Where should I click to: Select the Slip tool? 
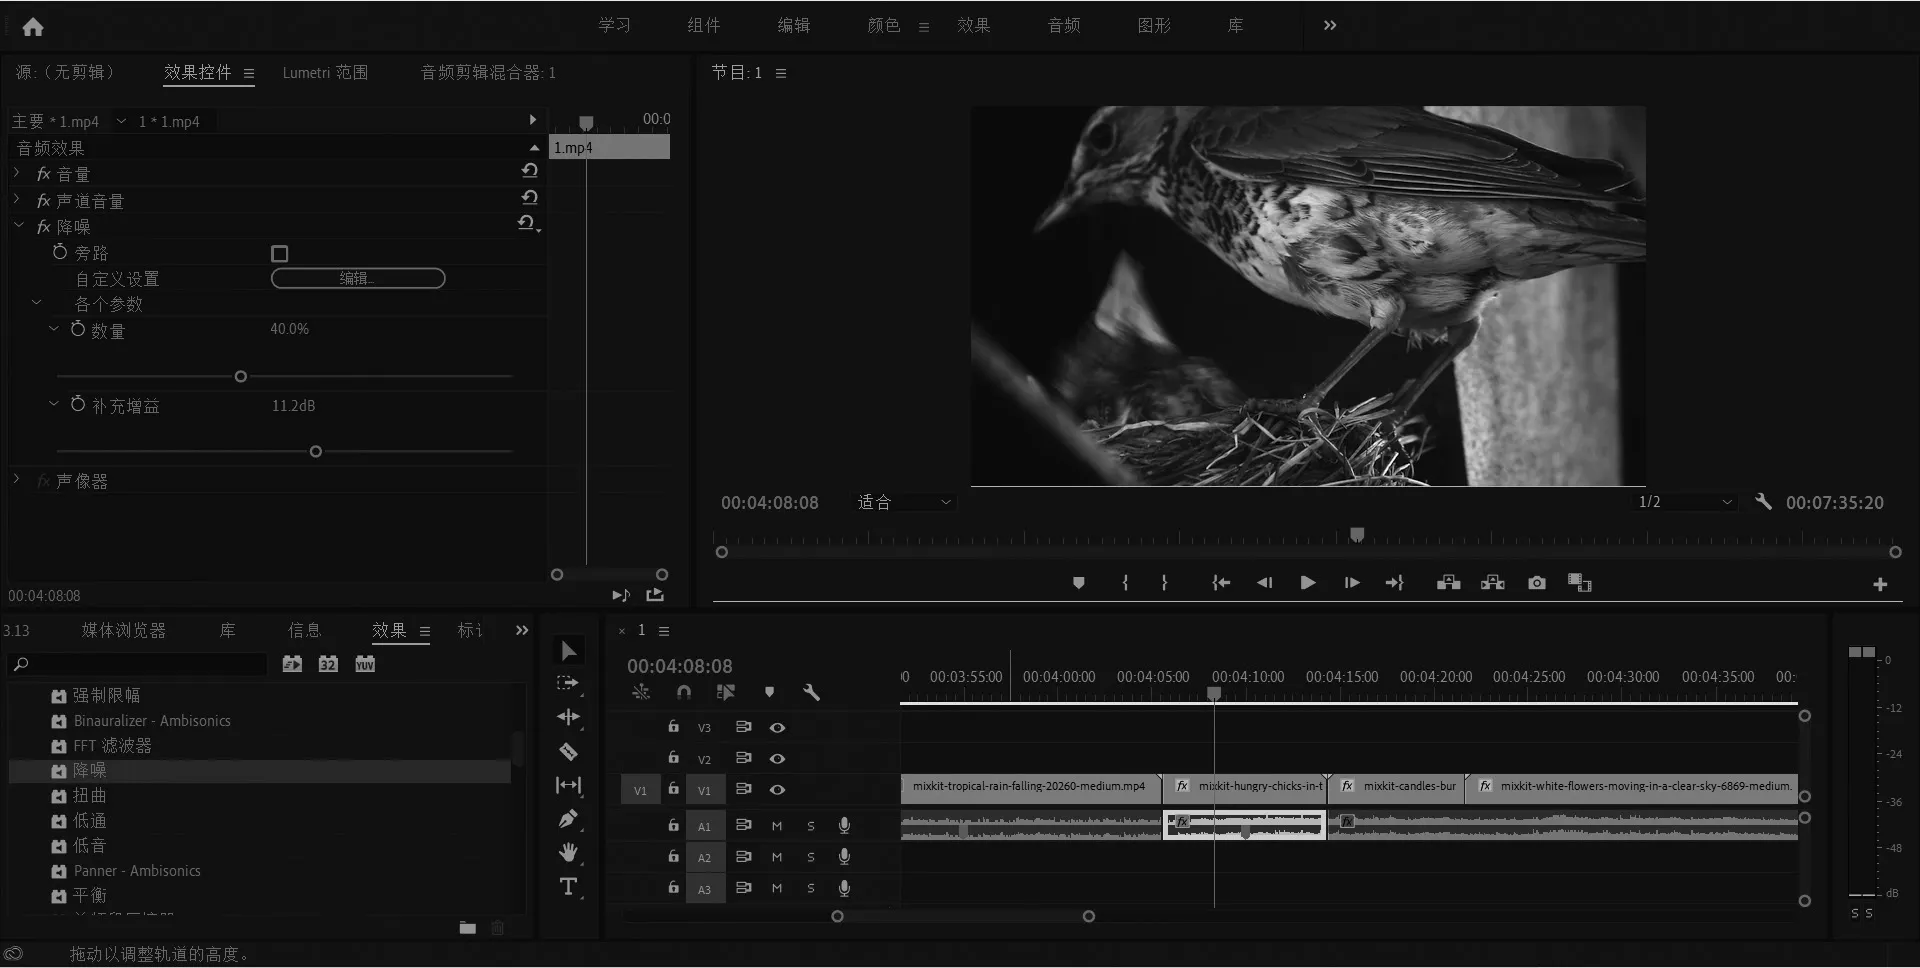point(568,786)
